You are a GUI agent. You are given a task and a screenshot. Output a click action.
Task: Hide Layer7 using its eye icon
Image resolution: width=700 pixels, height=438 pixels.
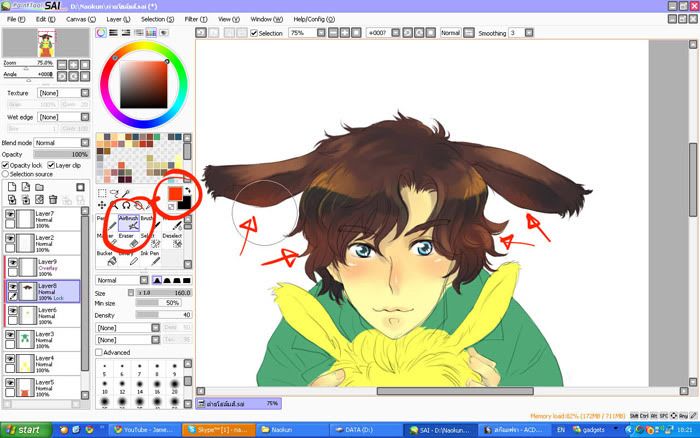[11, 215]
